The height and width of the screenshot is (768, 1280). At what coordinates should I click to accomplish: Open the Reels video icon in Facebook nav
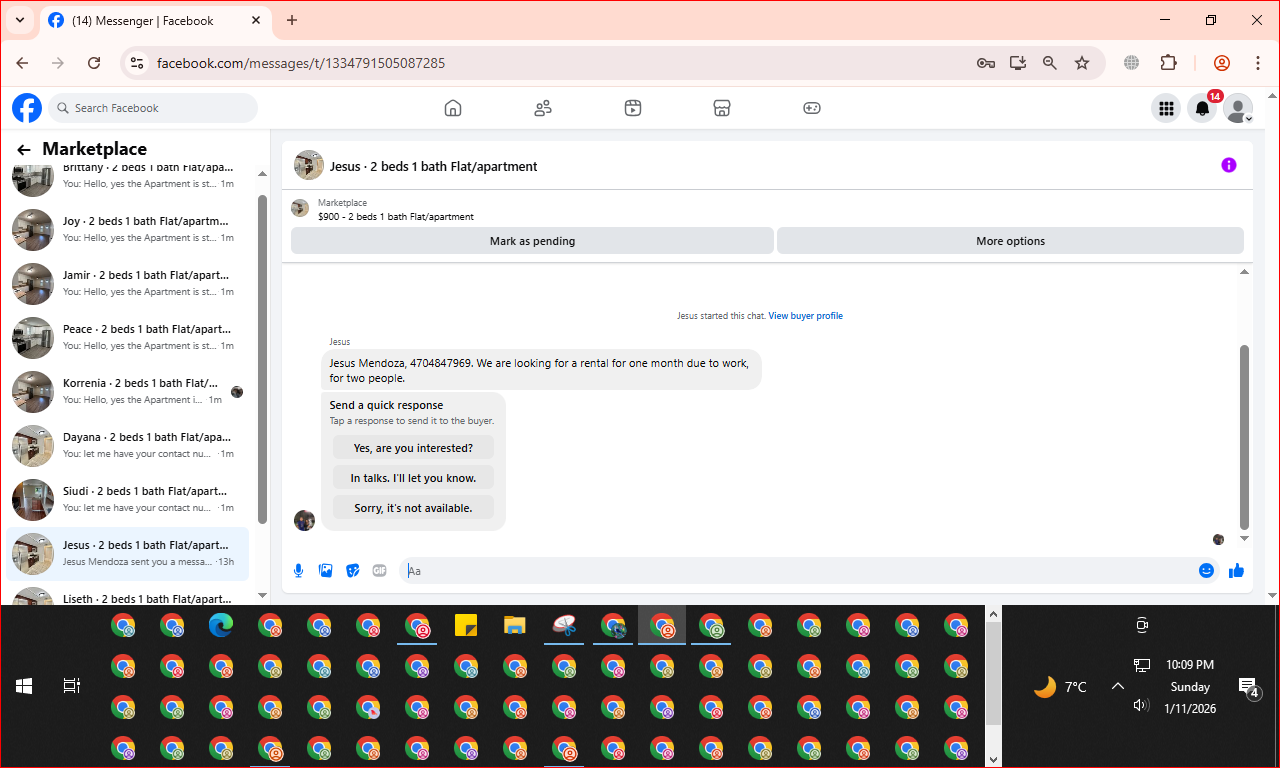pos(633,108)
